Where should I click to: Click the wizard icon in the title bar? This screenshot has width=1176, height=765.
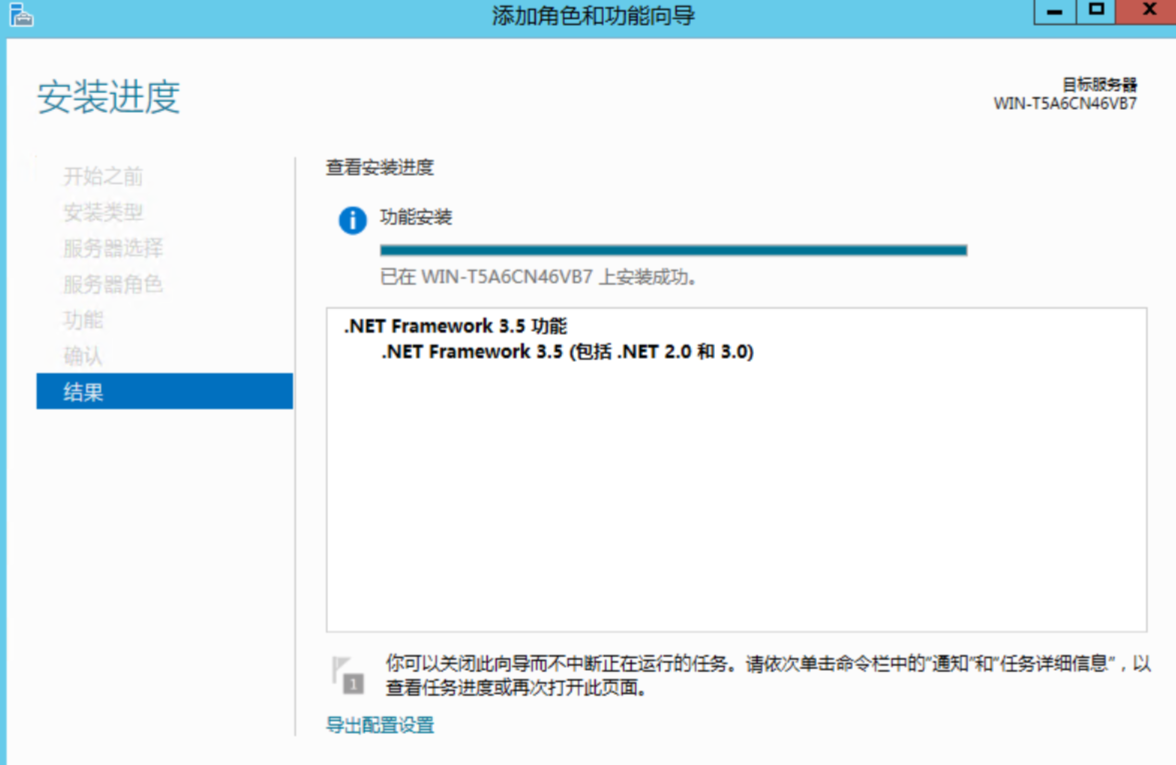pyautogui.click(x=20, y=14)
